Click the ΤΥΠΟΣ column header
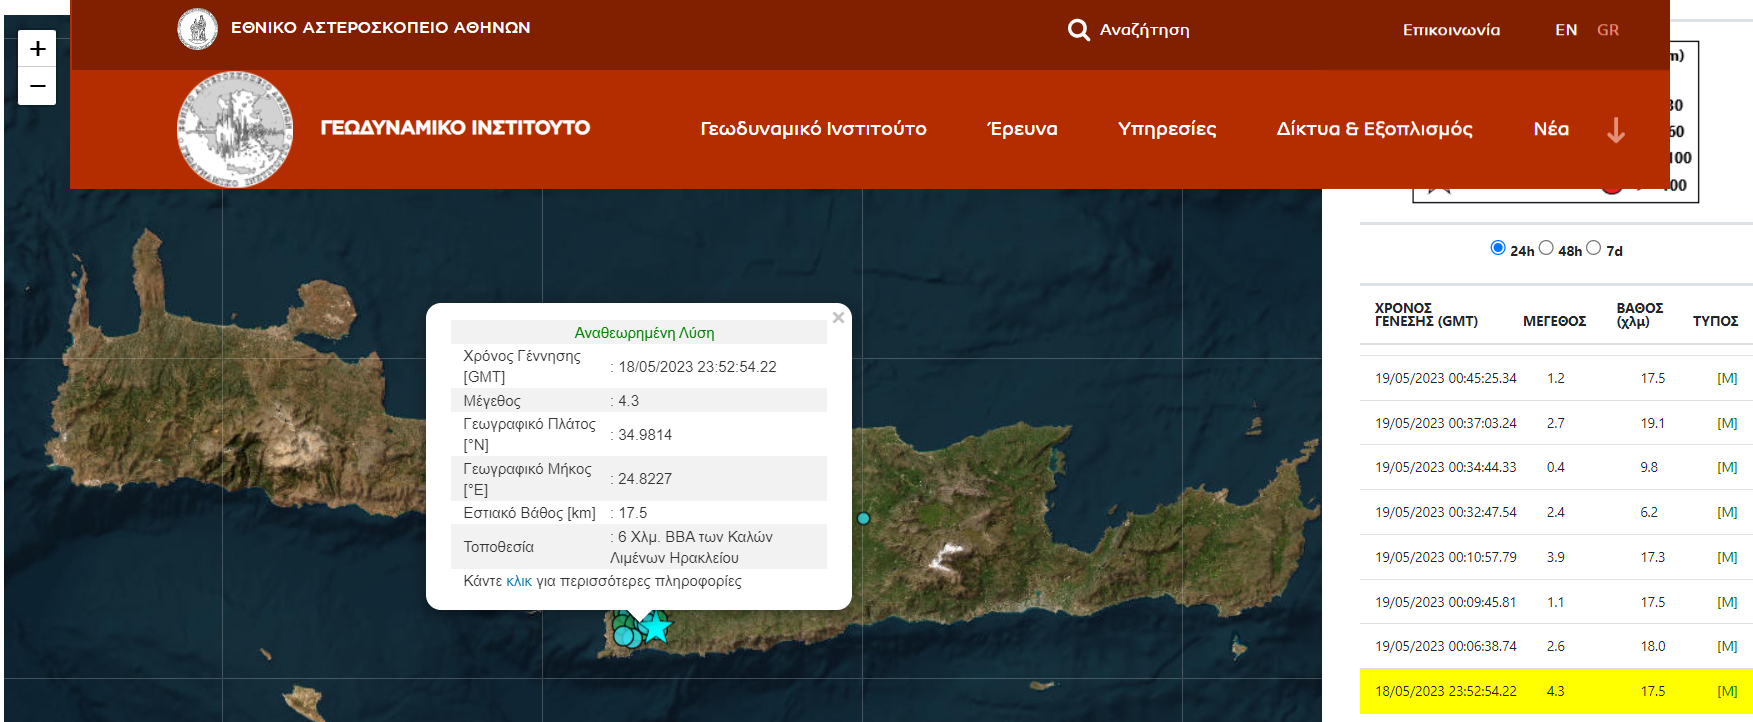Screen dimensions: 1753x722 (x=1715, y=321)
